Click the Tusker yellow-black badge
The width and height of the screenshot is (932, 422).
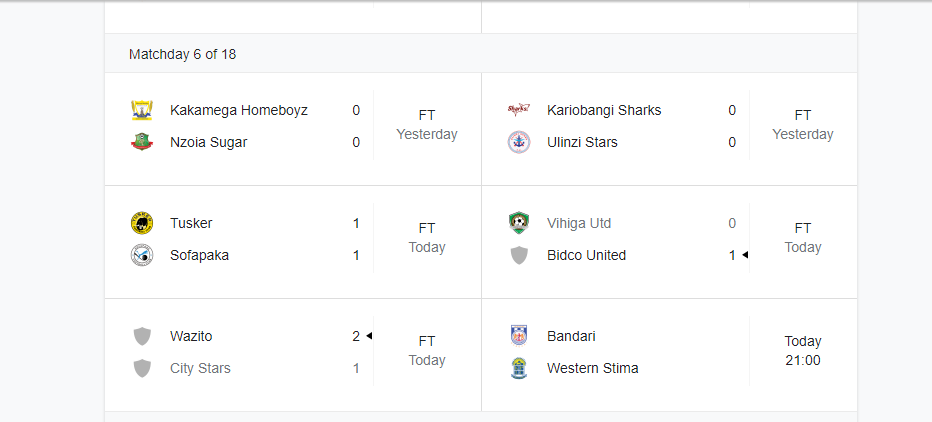[142, 223]
